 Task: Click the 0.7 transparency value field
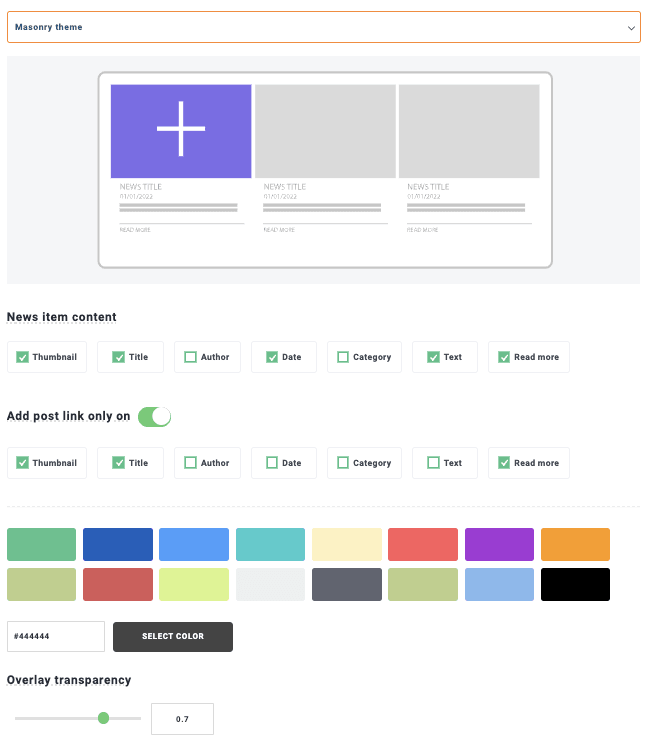(x=182, y=719)
